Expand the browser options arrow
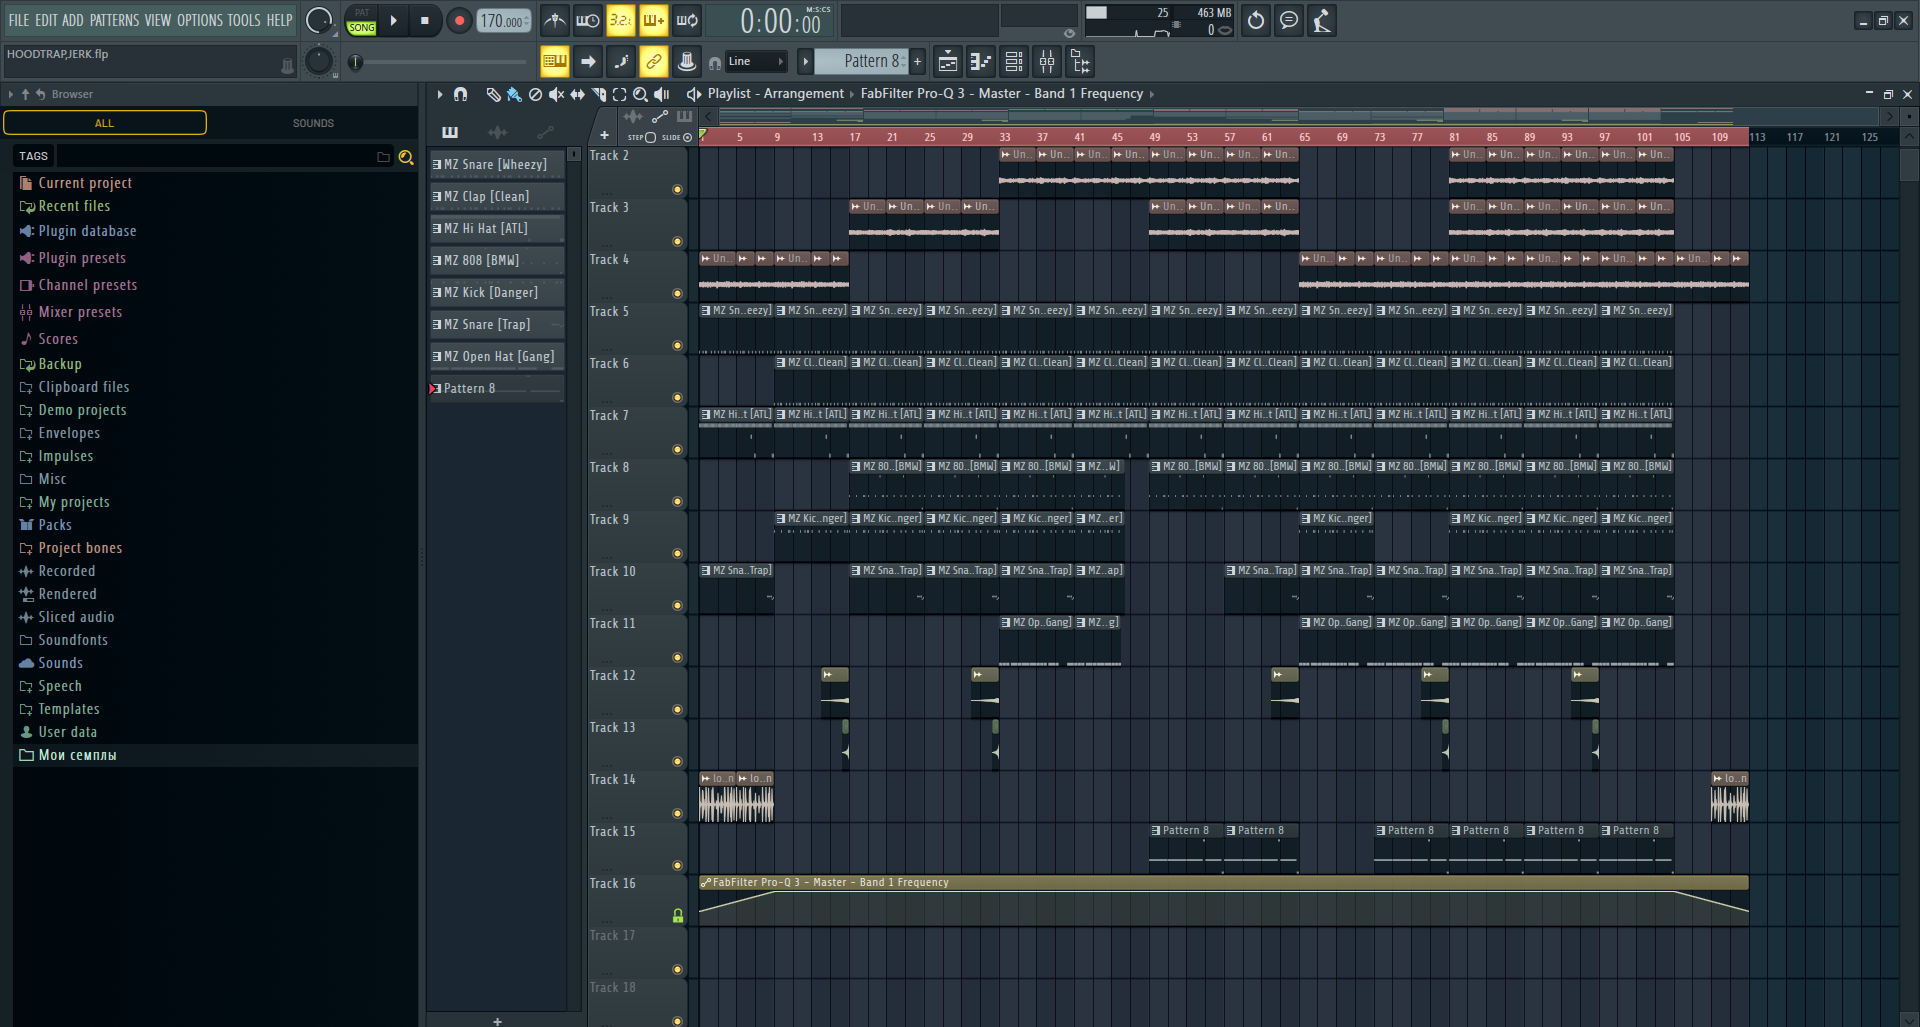This screenshot has width=1920, height=1027. click(10, 94)
